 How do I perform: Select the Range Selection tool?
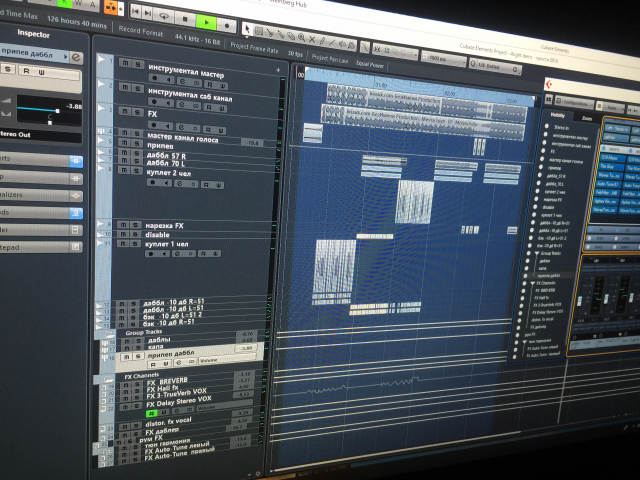pyautogui.click(x=259, y=31)
